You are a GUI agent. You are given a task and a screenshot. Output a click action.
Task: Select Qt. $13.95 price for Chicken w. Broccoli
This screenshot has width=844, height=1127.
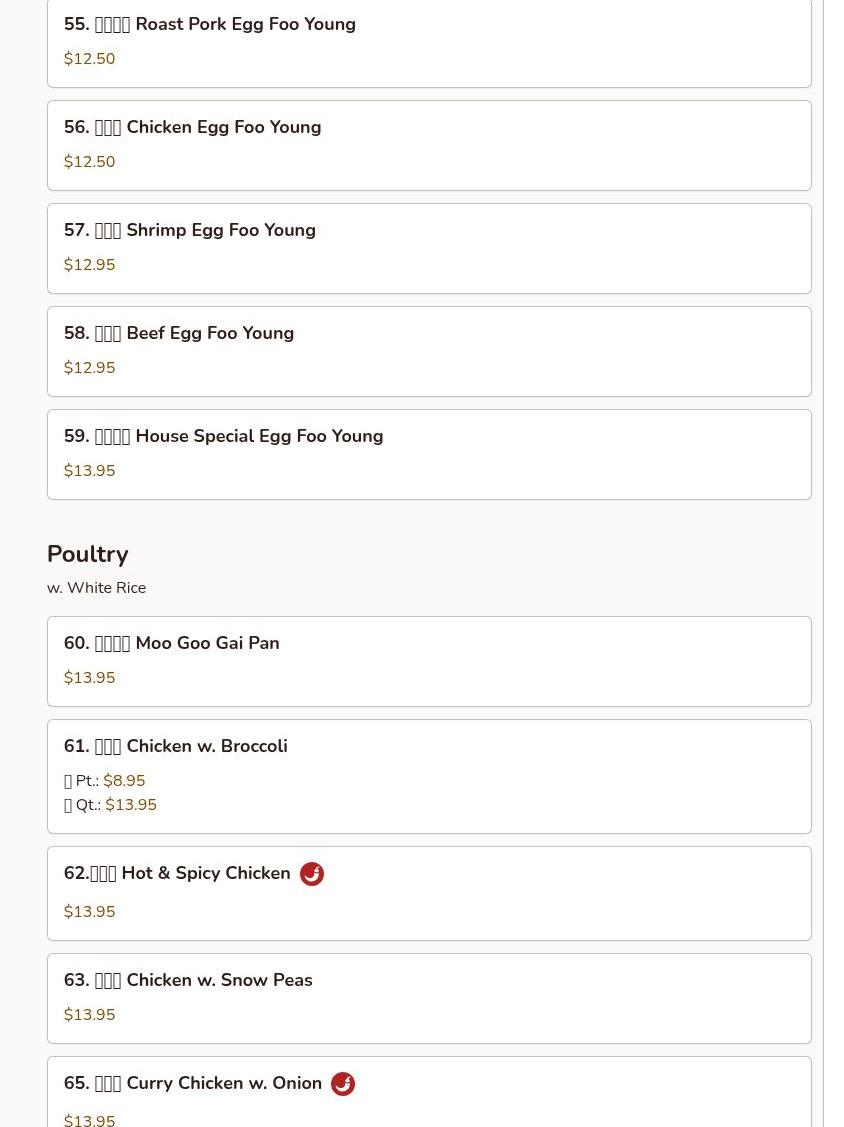130,805
